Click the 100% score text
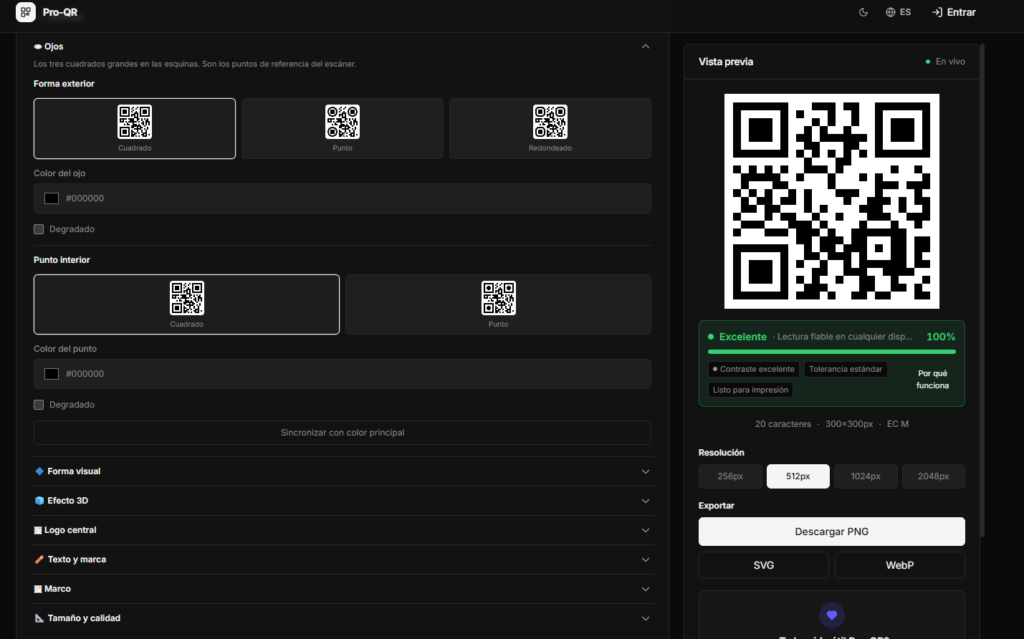This screenshot has height=639, width=1024. click(940, 337)
